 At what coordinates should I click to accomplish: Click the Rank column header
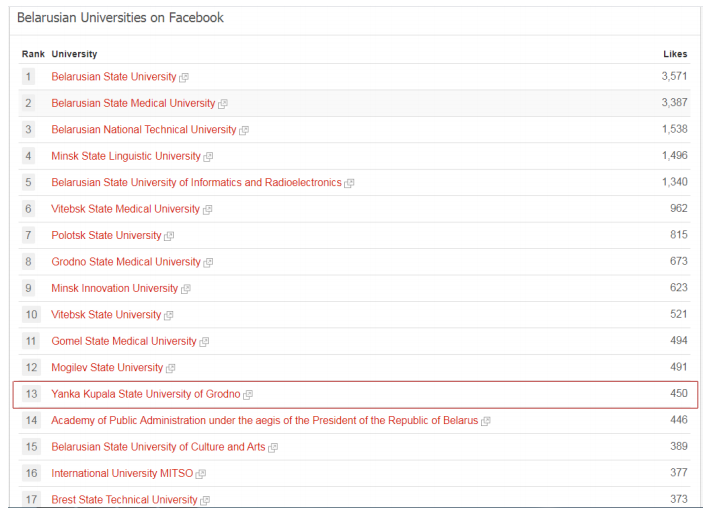(x=33, y=54)
